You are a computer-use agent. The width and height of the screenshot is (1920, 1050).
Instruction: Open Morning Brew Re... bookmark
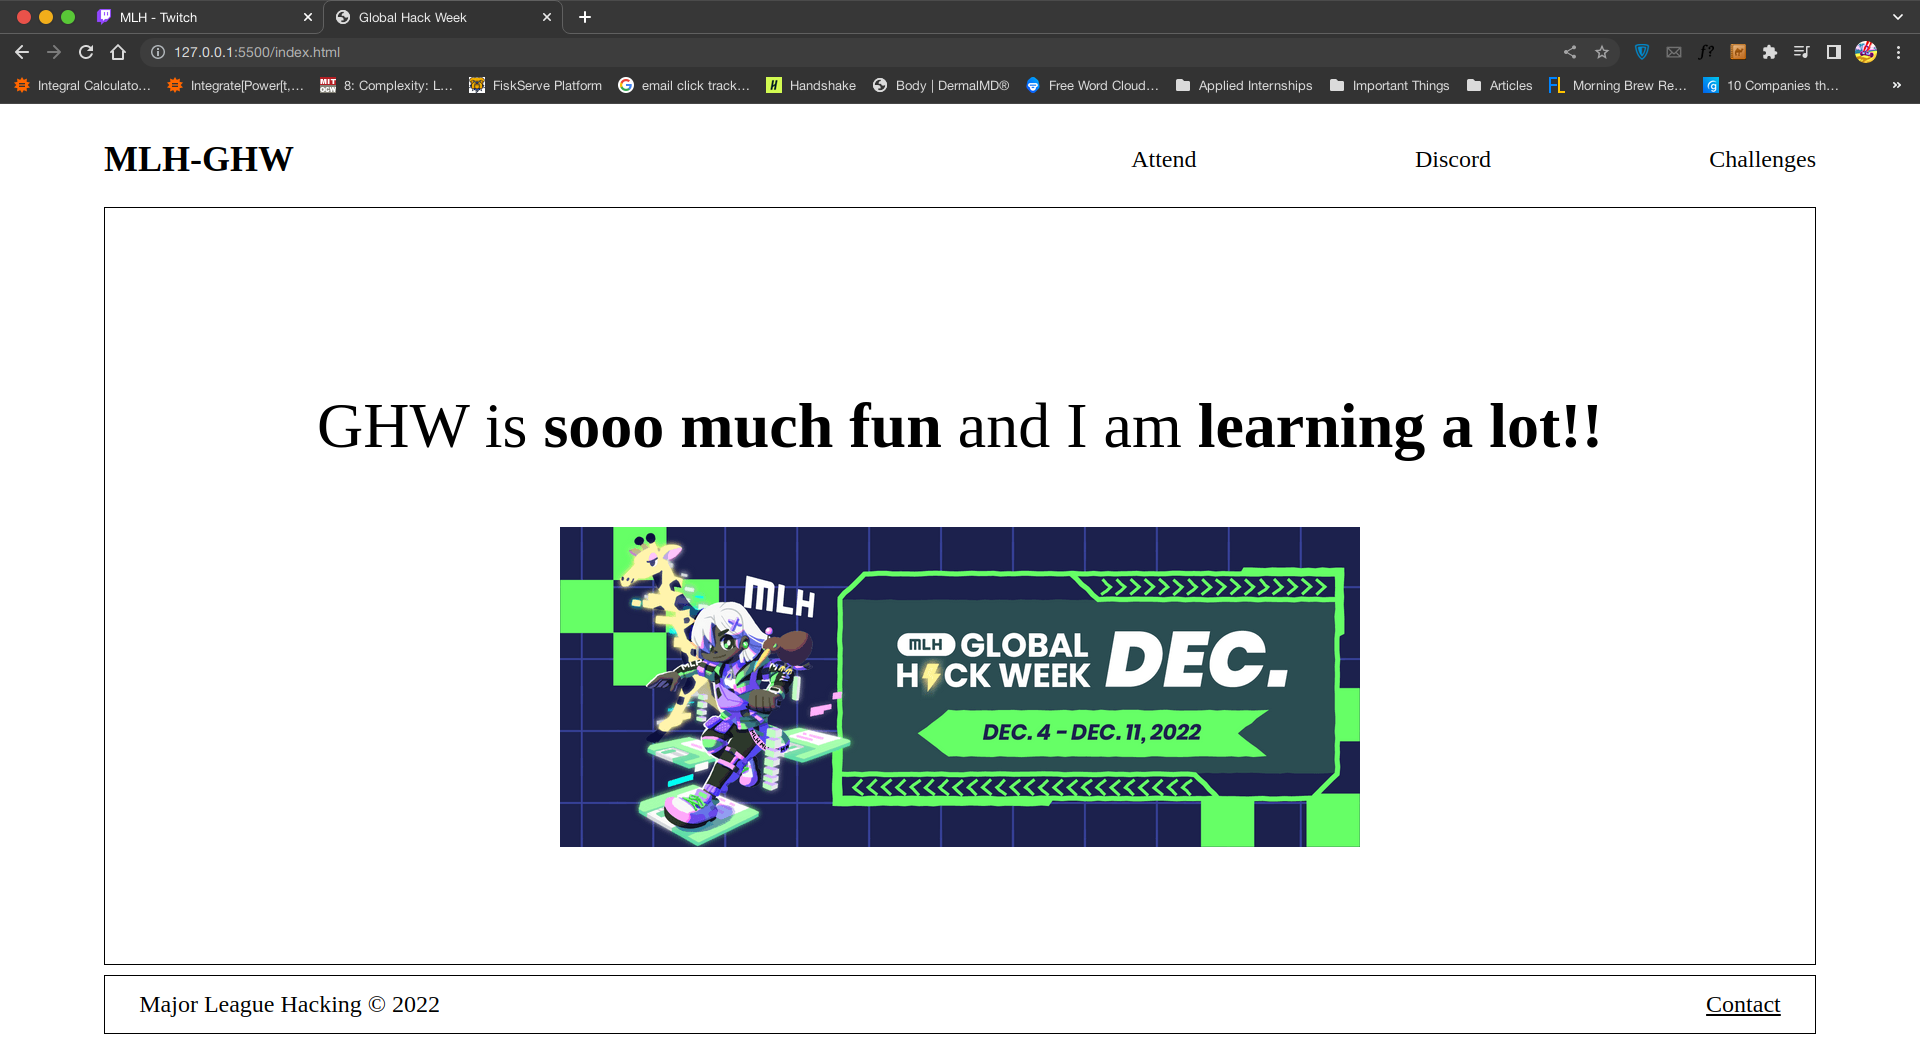coord(1617,85)
